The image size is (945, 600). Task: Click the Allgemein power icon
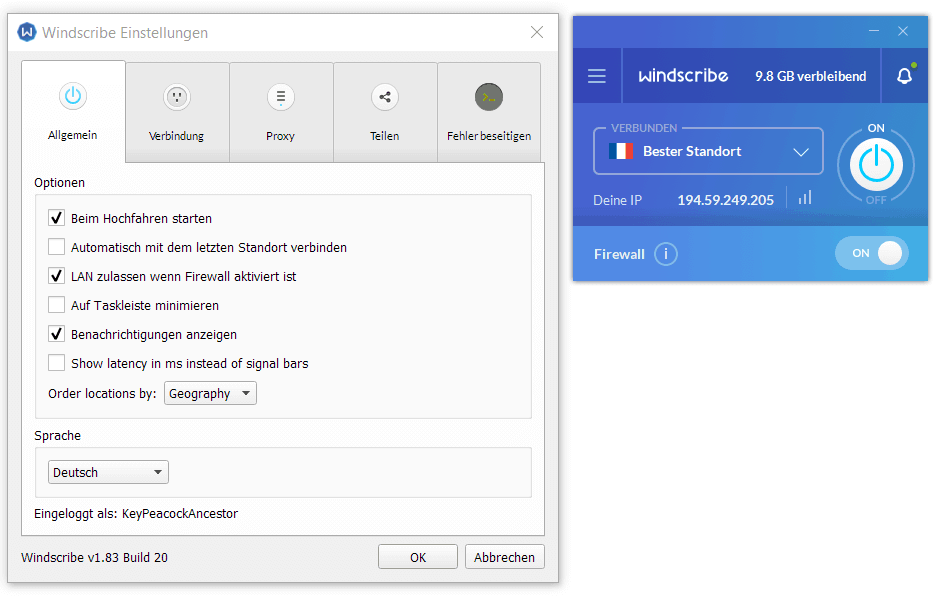pyautogui.click(x=73, y=96)
